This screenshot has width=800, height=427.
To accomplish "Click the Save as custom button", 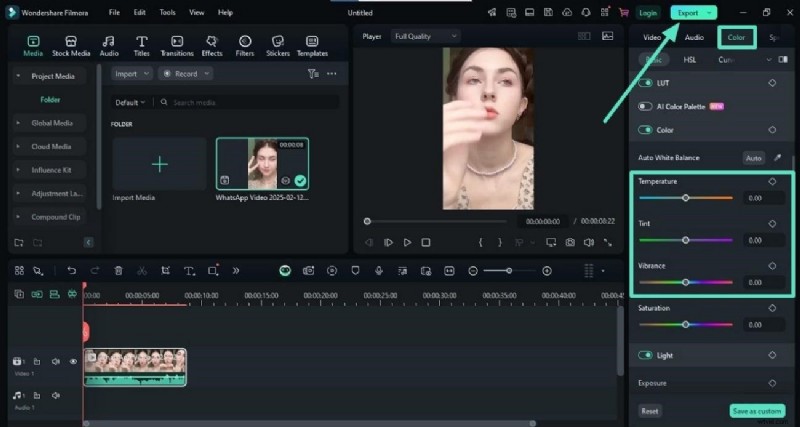I will tap(757, 411).
